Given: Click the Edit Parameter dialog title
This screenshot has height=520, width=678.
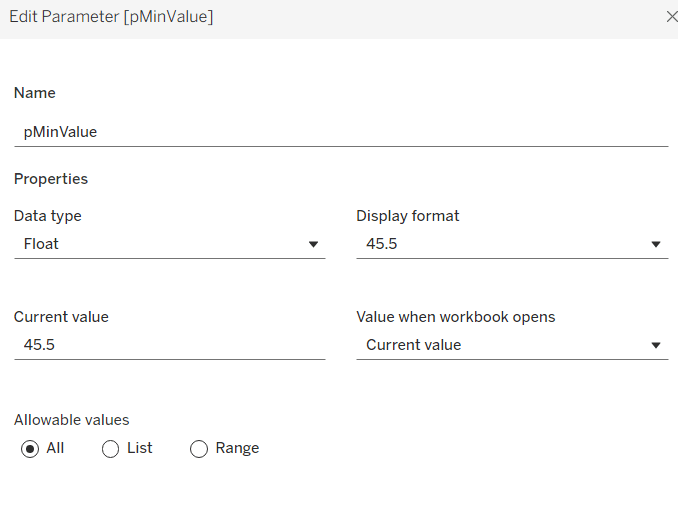Looking at the screenshot, I should 111,17.
